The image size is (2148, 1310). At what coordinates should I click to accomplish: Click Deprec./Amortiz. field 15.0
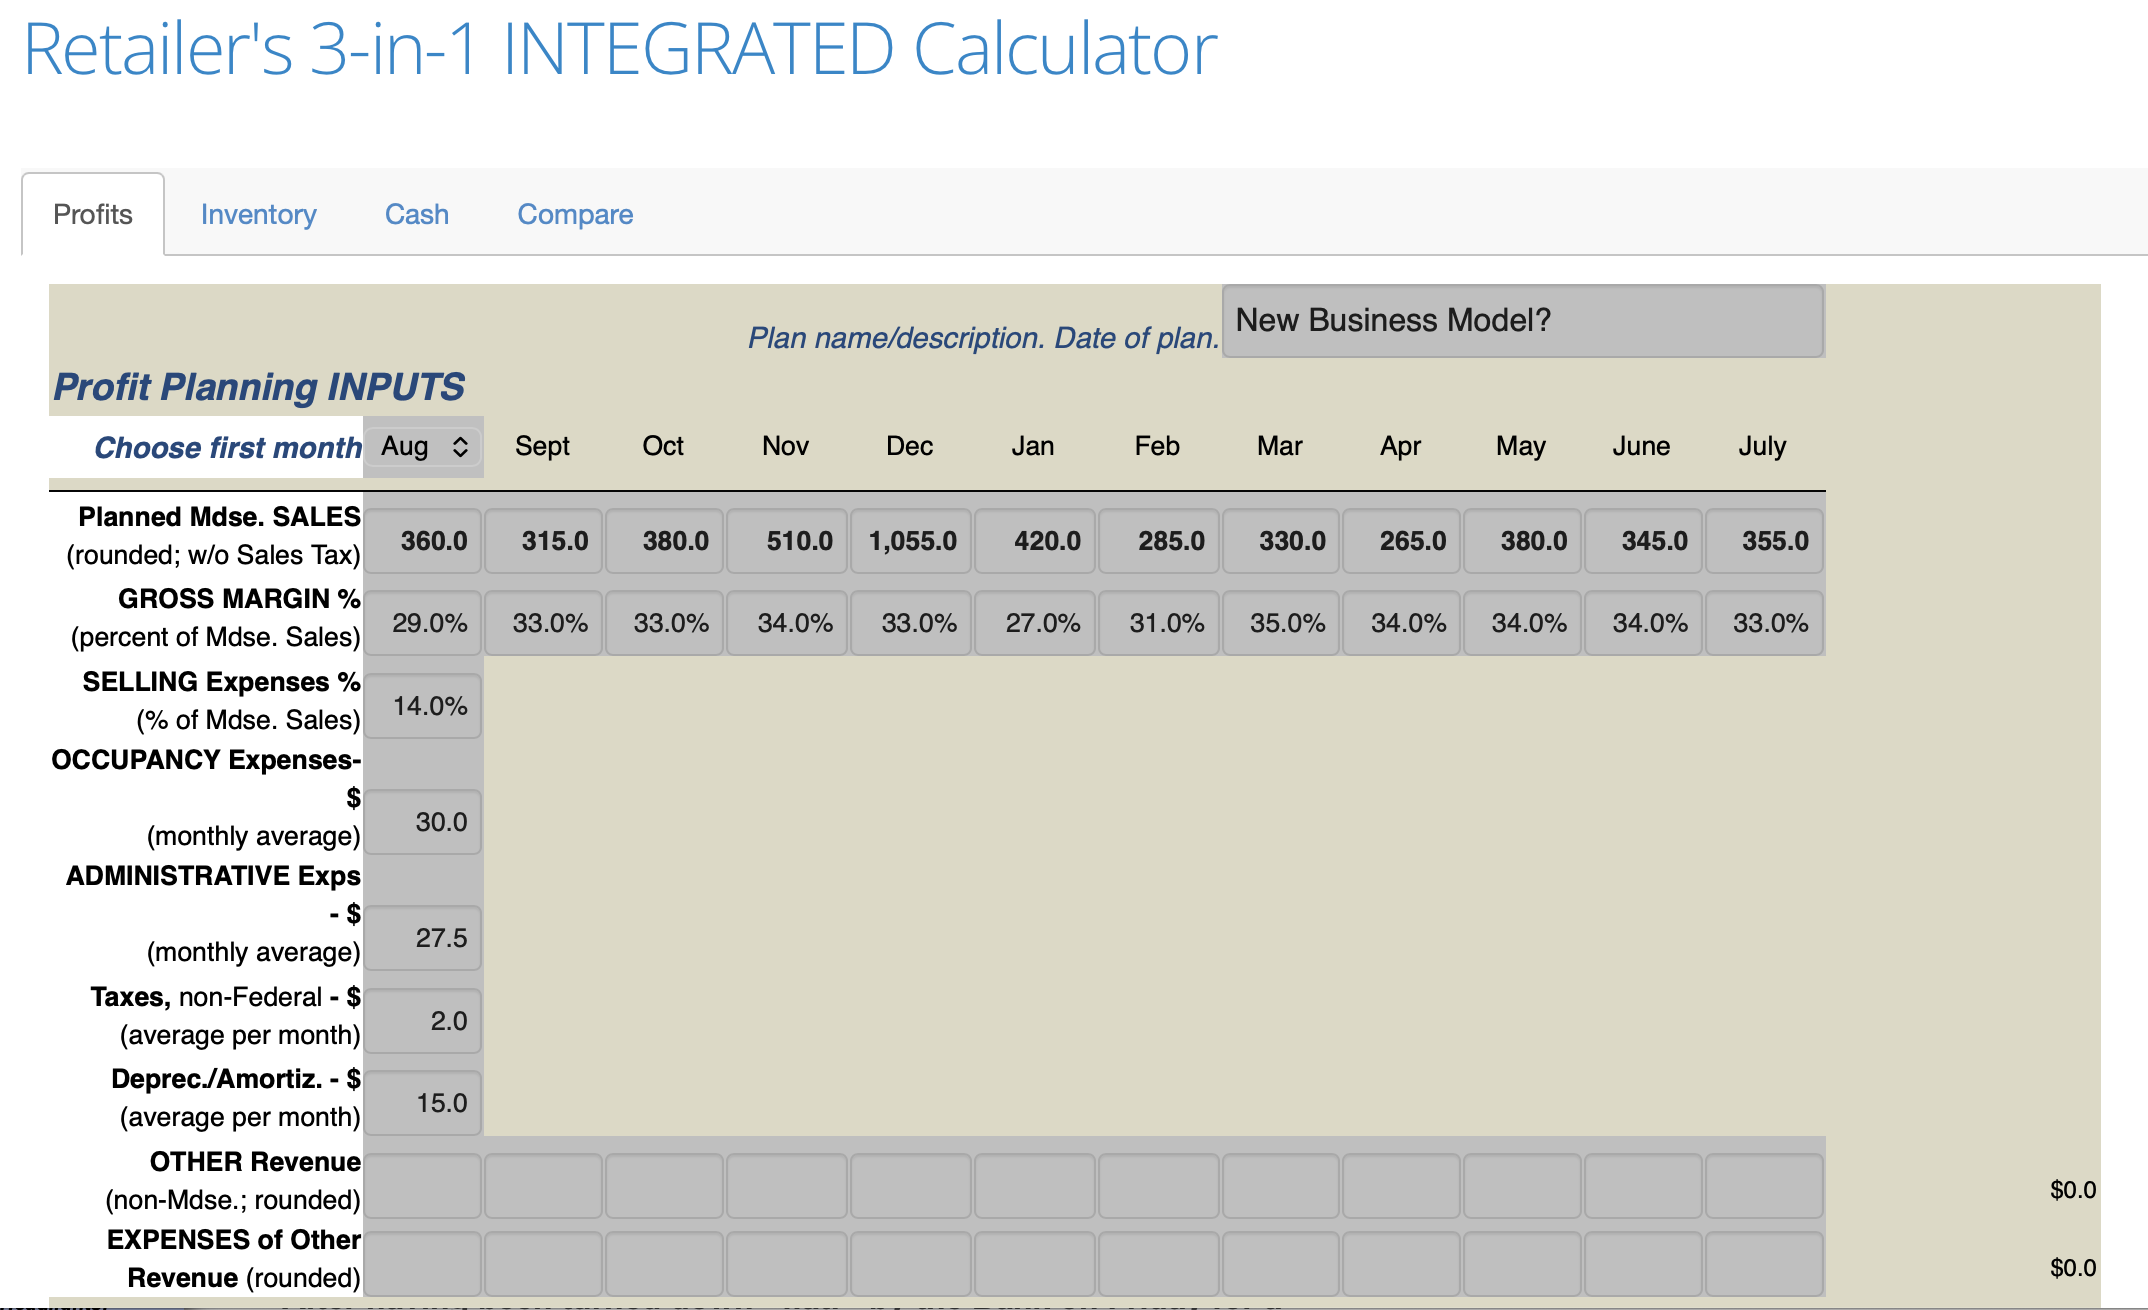point(423,1103)
